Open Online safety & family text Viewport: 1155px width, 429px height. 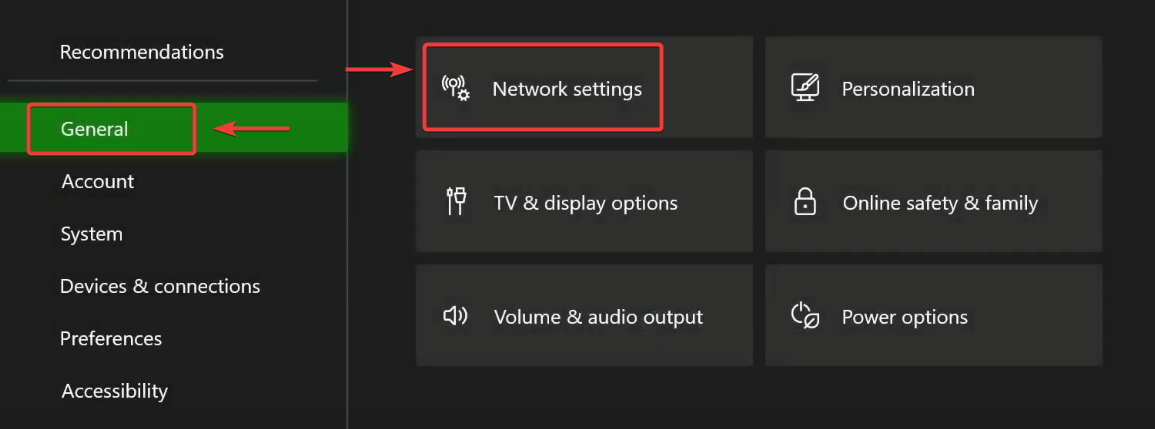pos(940,203)
